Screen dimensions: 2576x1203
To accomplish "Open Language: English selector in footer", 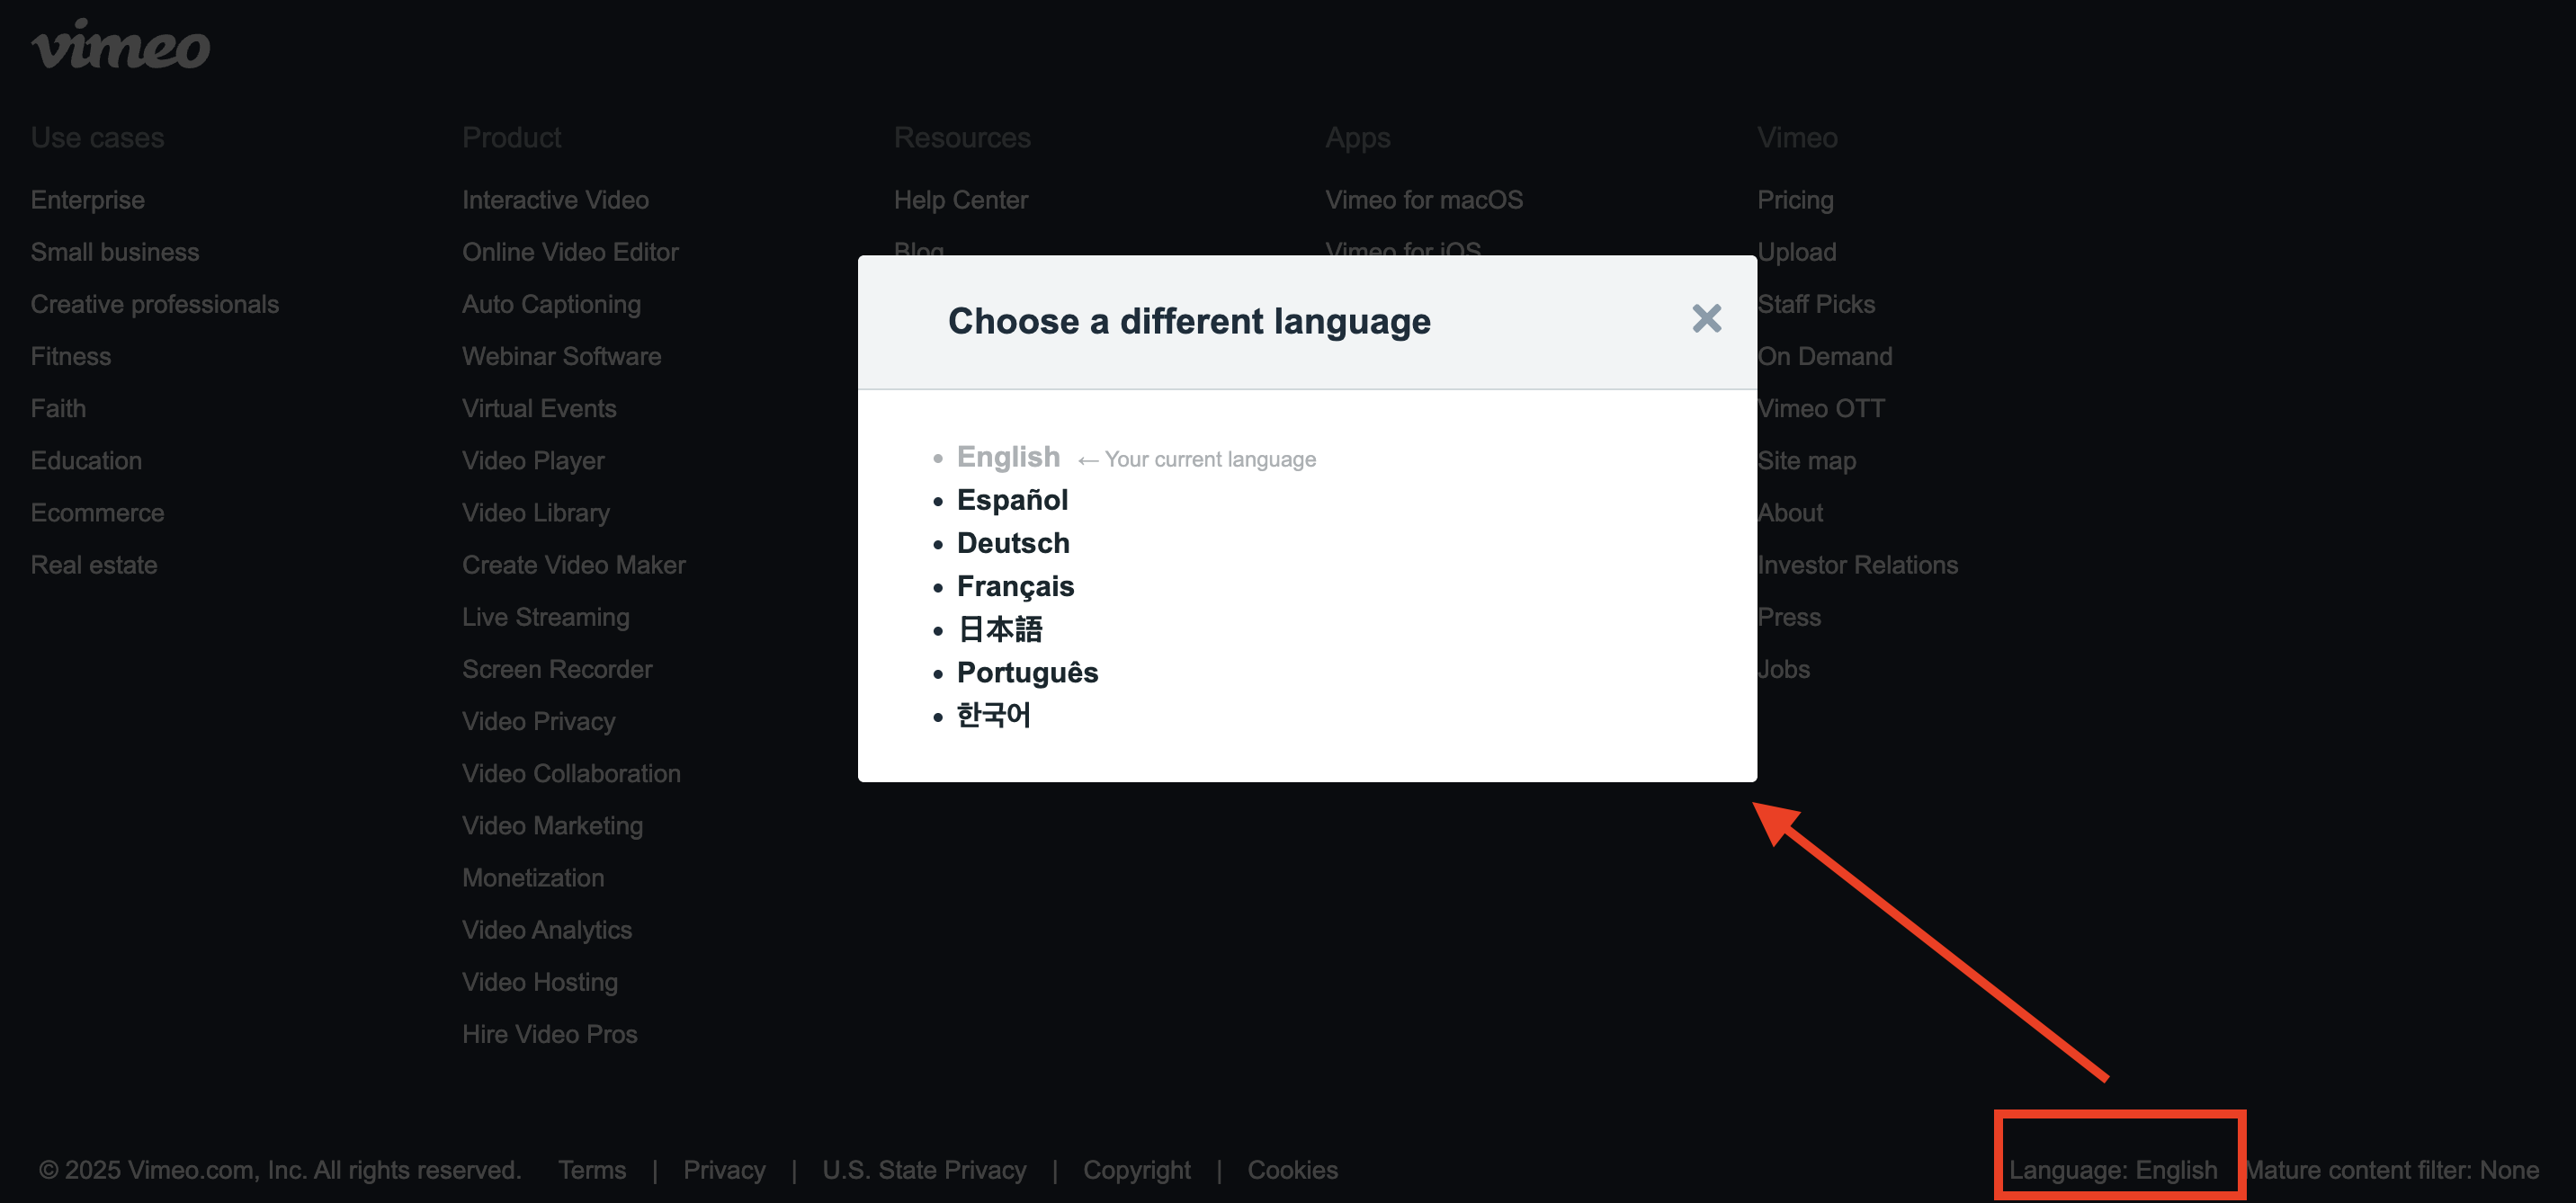I will 2112,1169.
